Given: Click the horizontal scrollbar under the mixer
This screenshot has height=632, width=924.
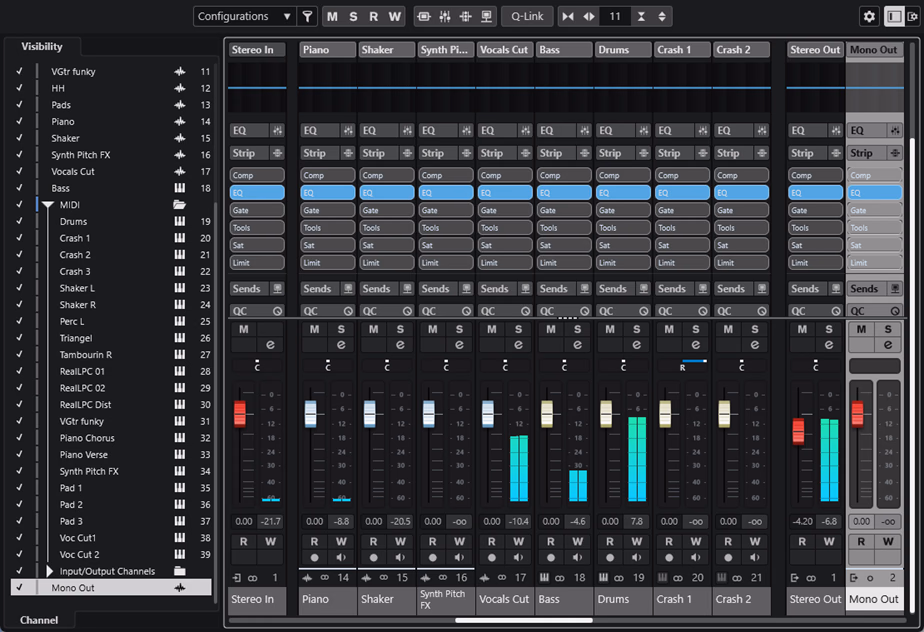Looking at the screenshot, I should pos(524,620).
